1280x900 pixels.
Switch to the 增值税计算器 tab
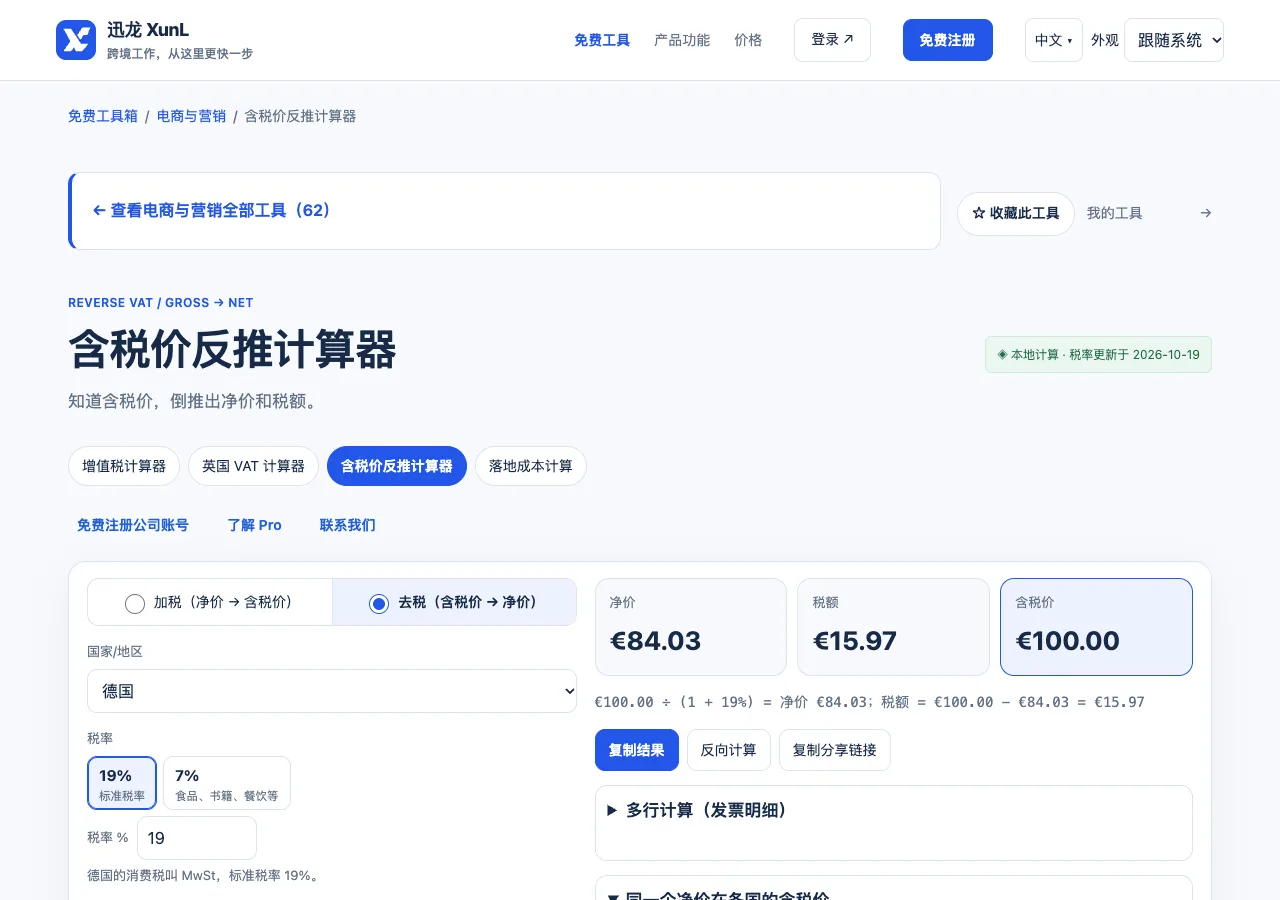[x=124, y=466]
